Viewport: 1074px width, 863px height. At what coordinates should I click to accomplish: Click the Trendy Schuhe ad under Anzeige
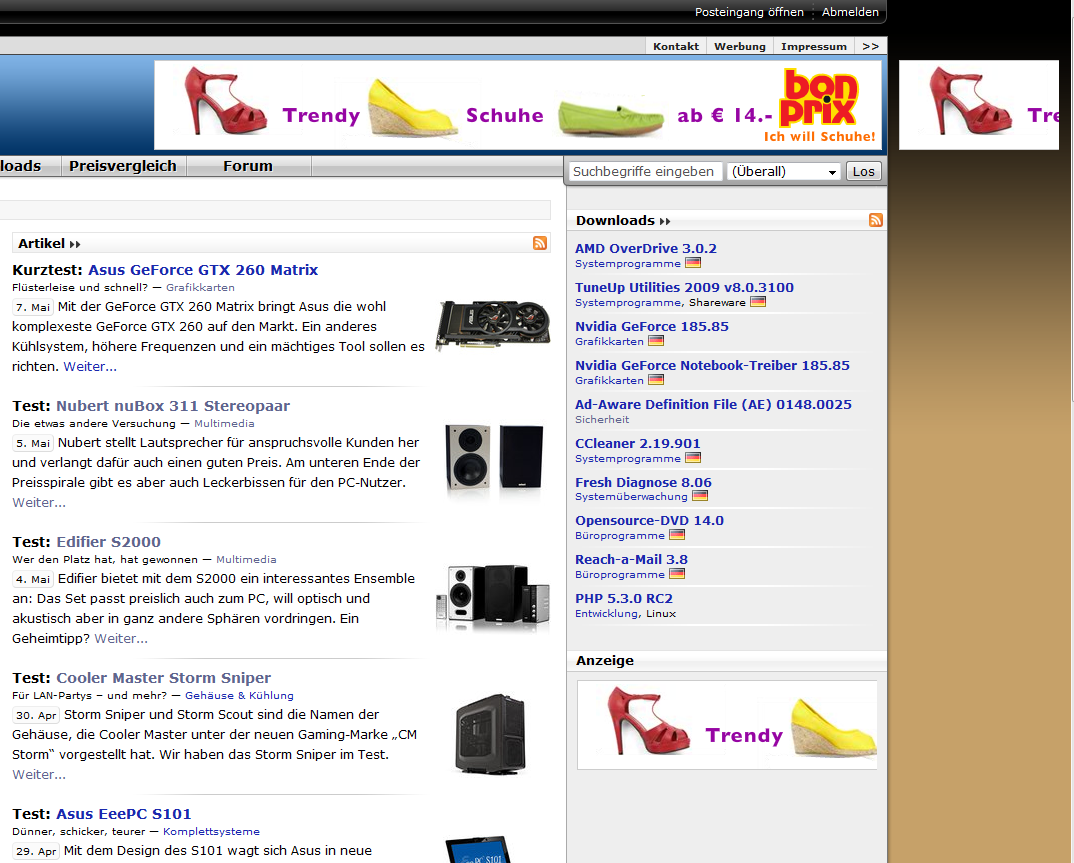tap(727, 725)
